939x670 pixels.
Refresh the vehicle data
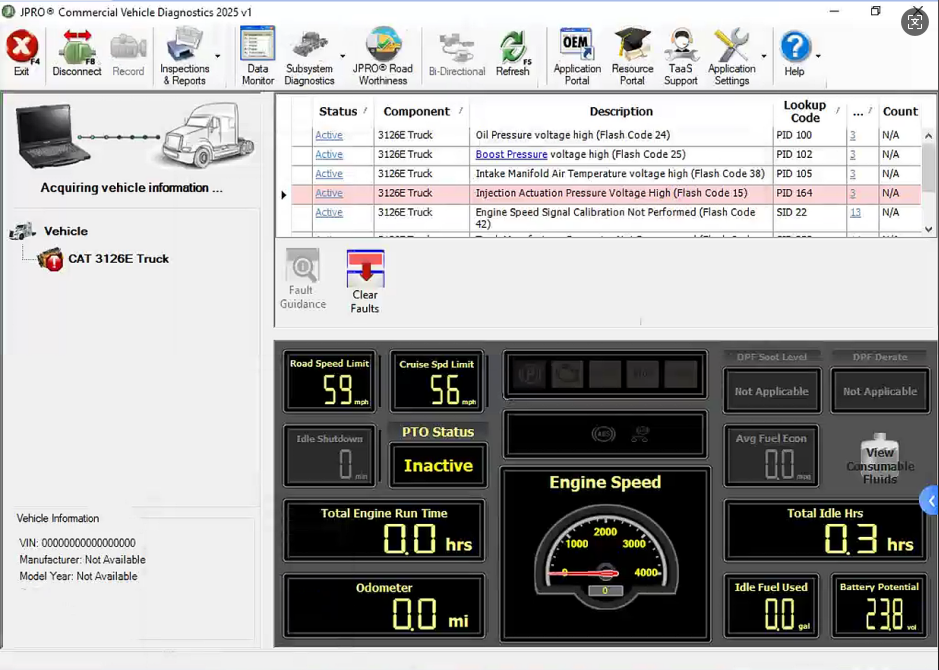pyautogui.click(x=513, y=54)
